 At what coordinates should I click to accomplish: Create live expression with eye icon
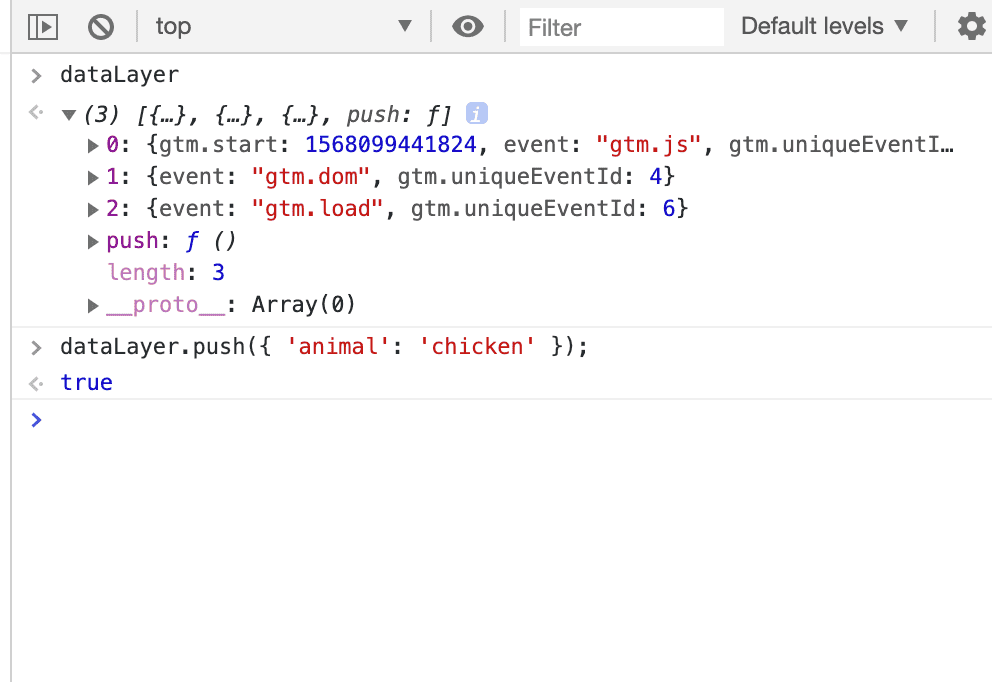tap(467, 27)
